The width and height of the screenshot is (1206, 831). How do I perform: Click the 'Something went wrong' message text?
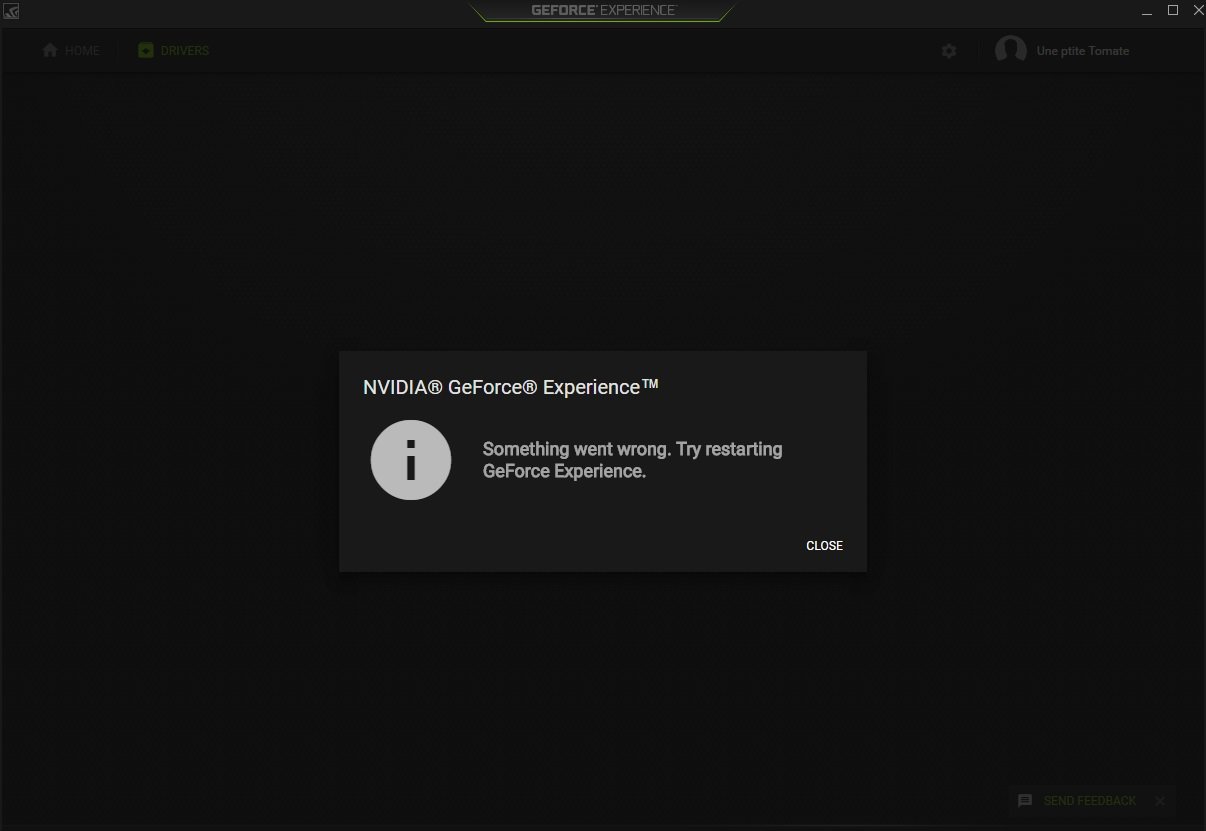click(632, 460)
